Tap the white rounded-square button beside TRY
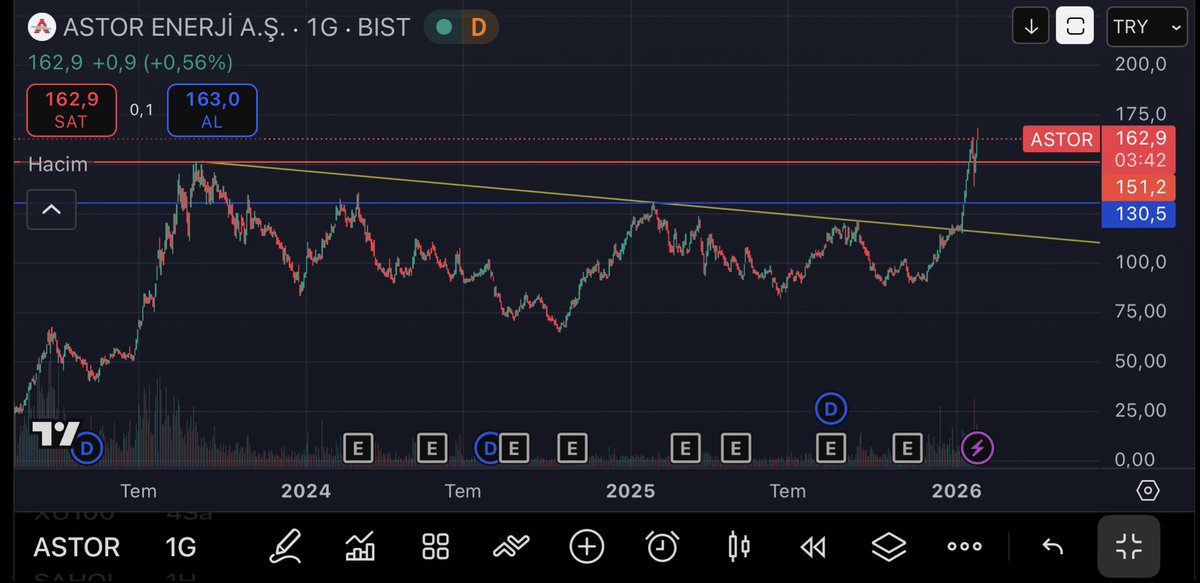 click(1075, 26)
